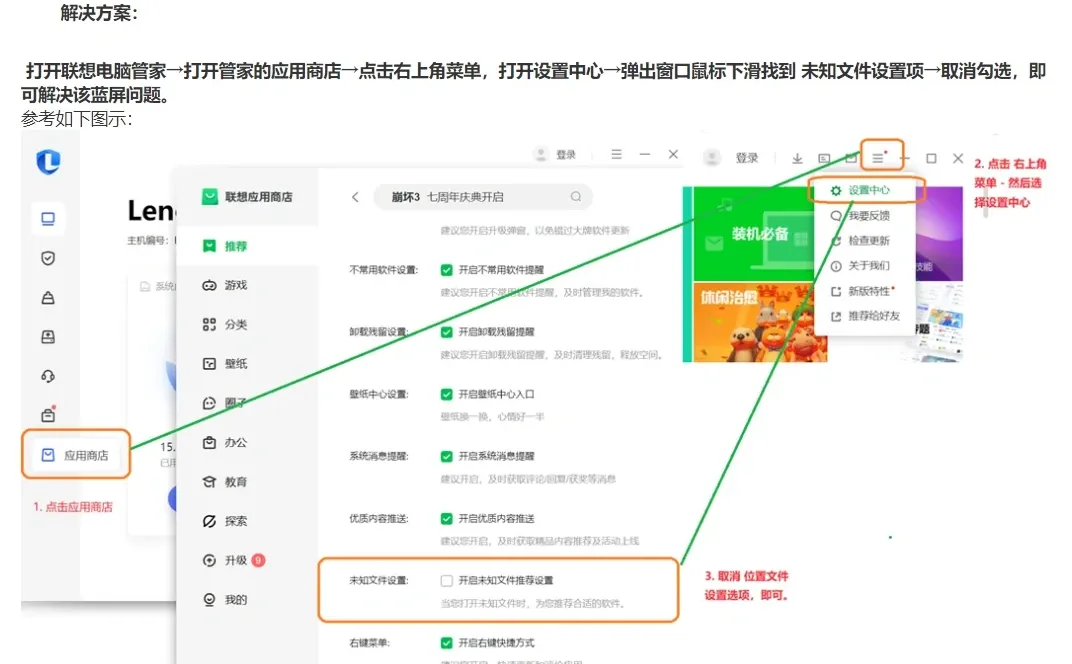Viewport: 1072px width, 664px height.
Task: Click the headset customer service icon
Action: coord(50,376)
